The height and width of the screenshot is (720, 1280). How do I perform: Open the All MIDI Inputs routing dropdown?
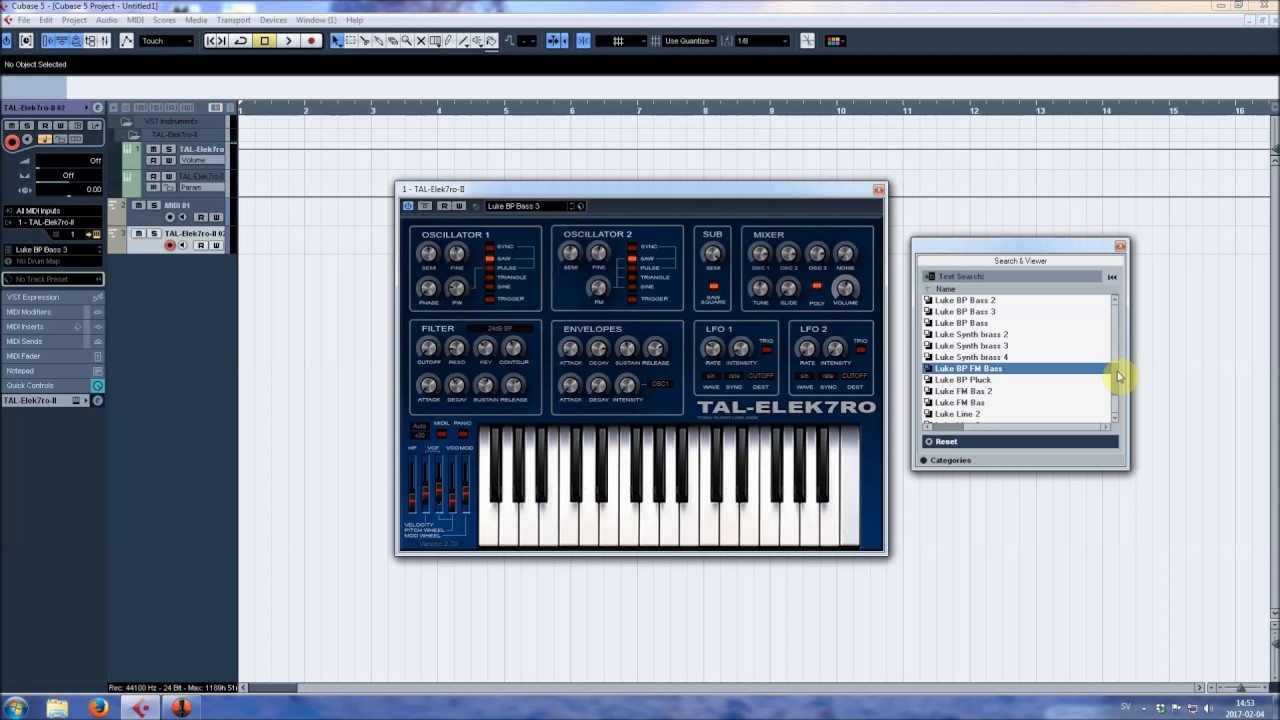tap(53, 211)
